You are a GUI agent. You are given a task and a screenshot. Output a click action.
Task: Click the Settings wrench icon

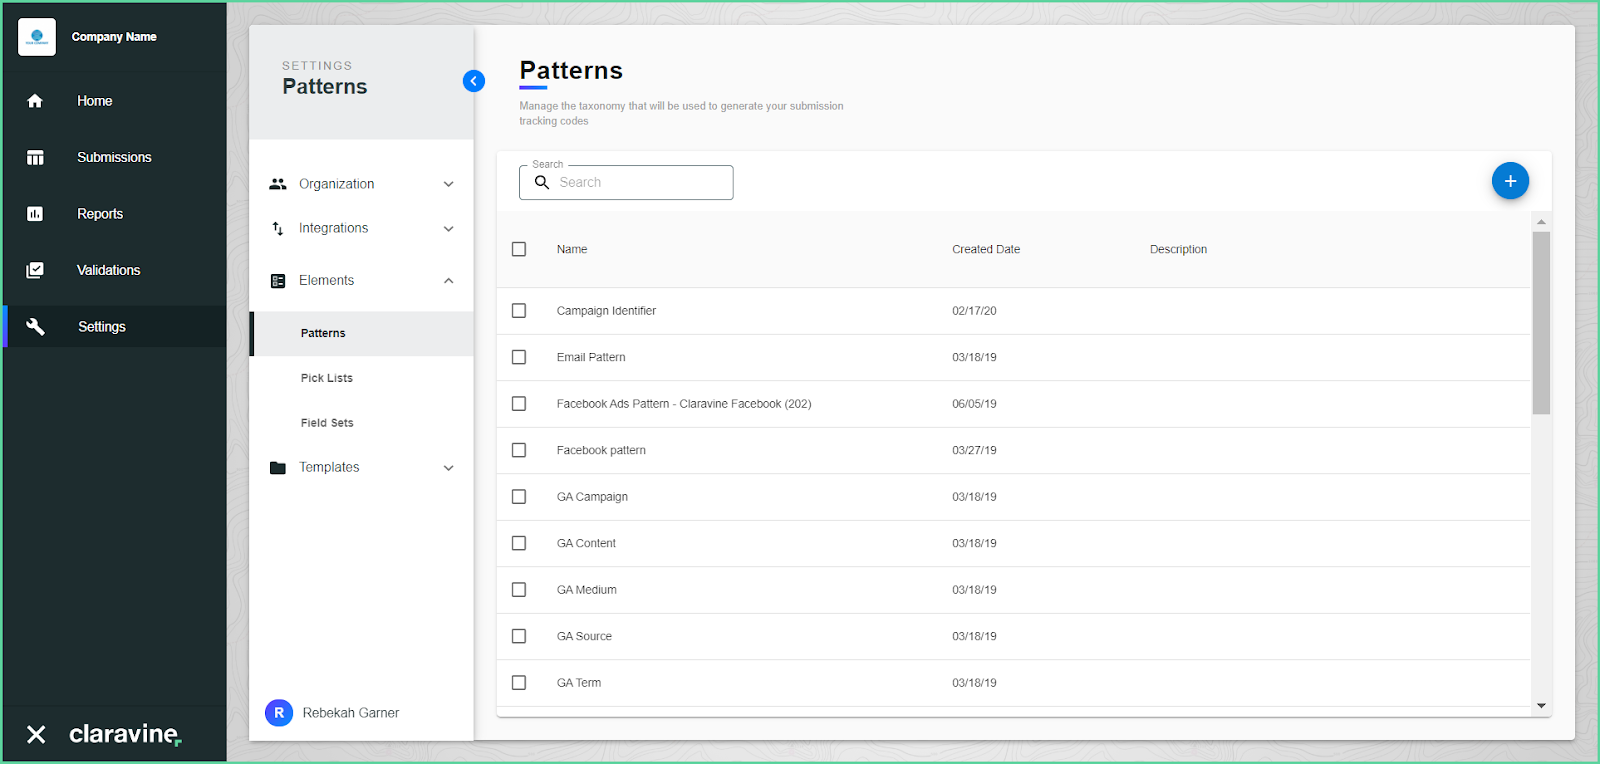click(35, 327)
